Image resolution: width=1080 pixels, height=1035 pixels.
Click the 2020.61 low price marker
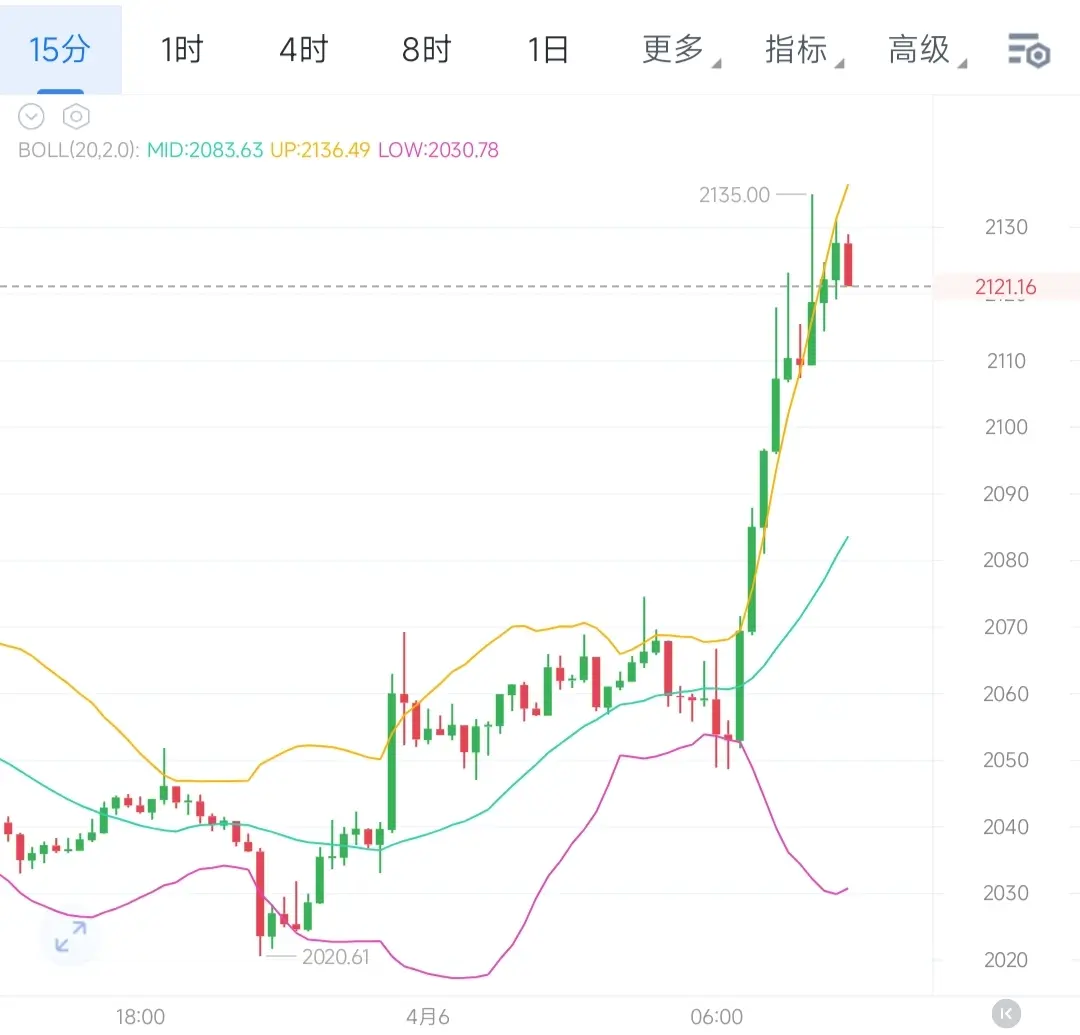coord(335,956)
